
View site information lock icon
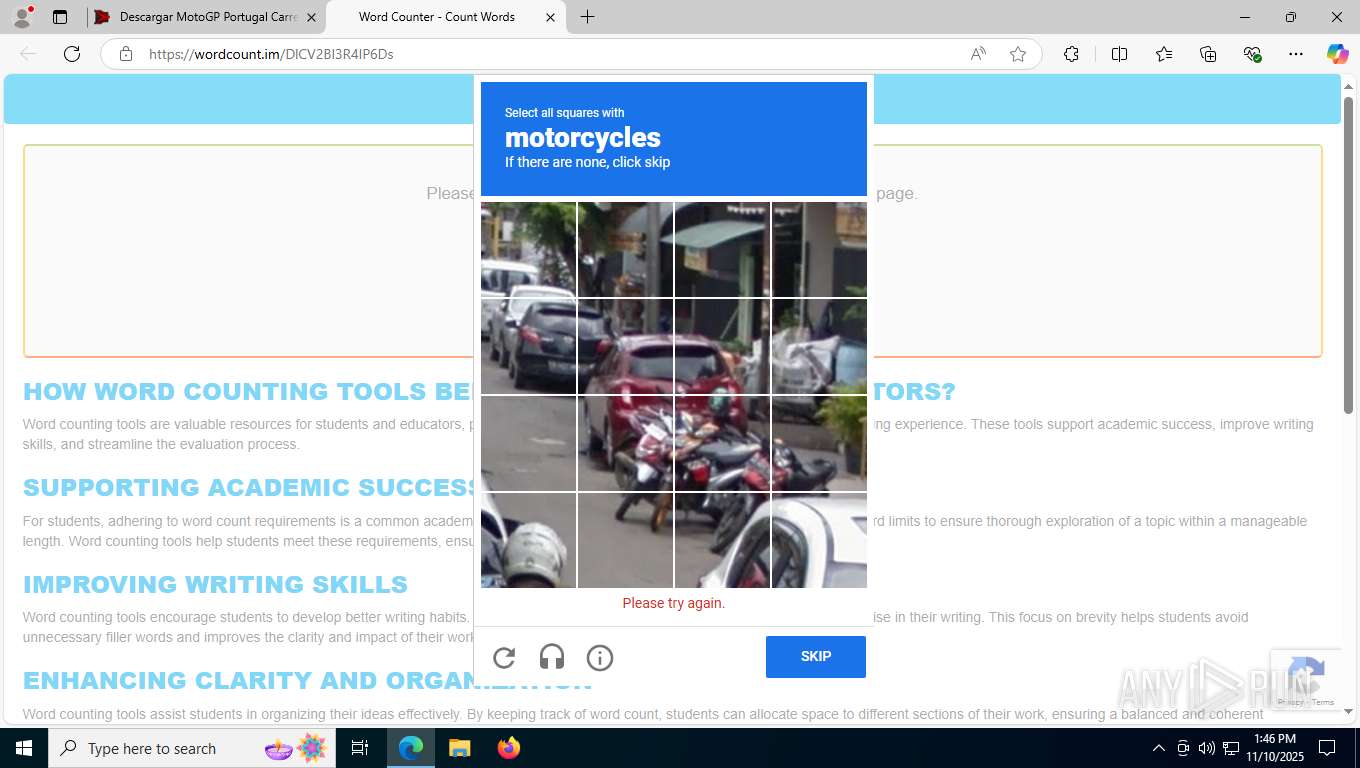click(126, 54)
